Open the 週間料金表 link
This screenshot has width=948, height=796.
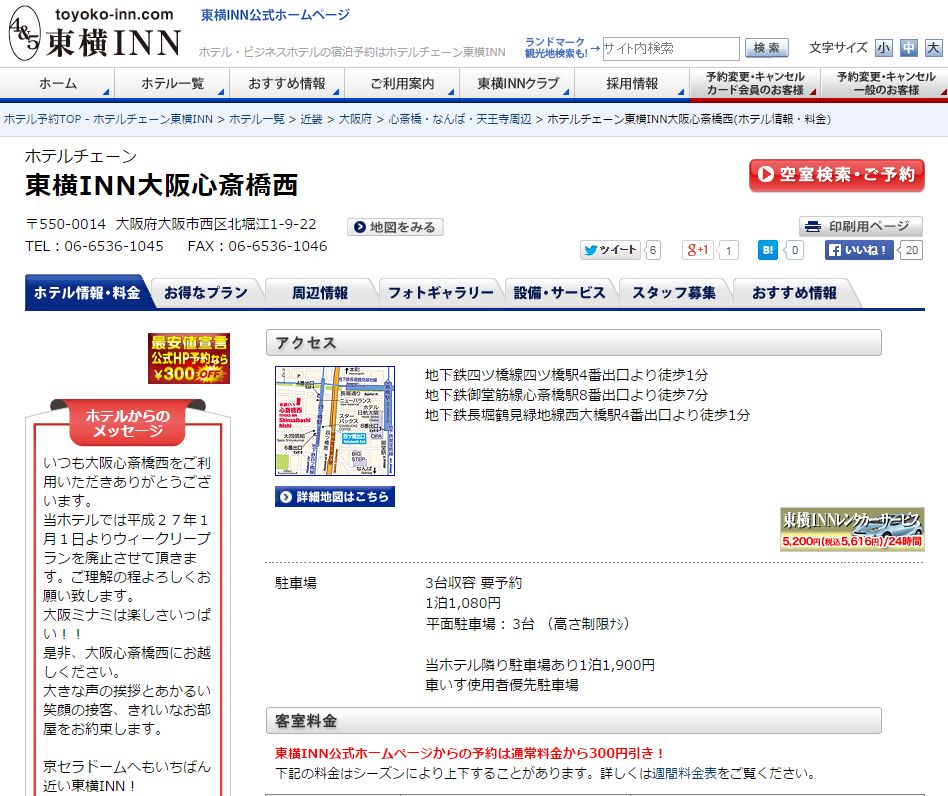[684, 773]
